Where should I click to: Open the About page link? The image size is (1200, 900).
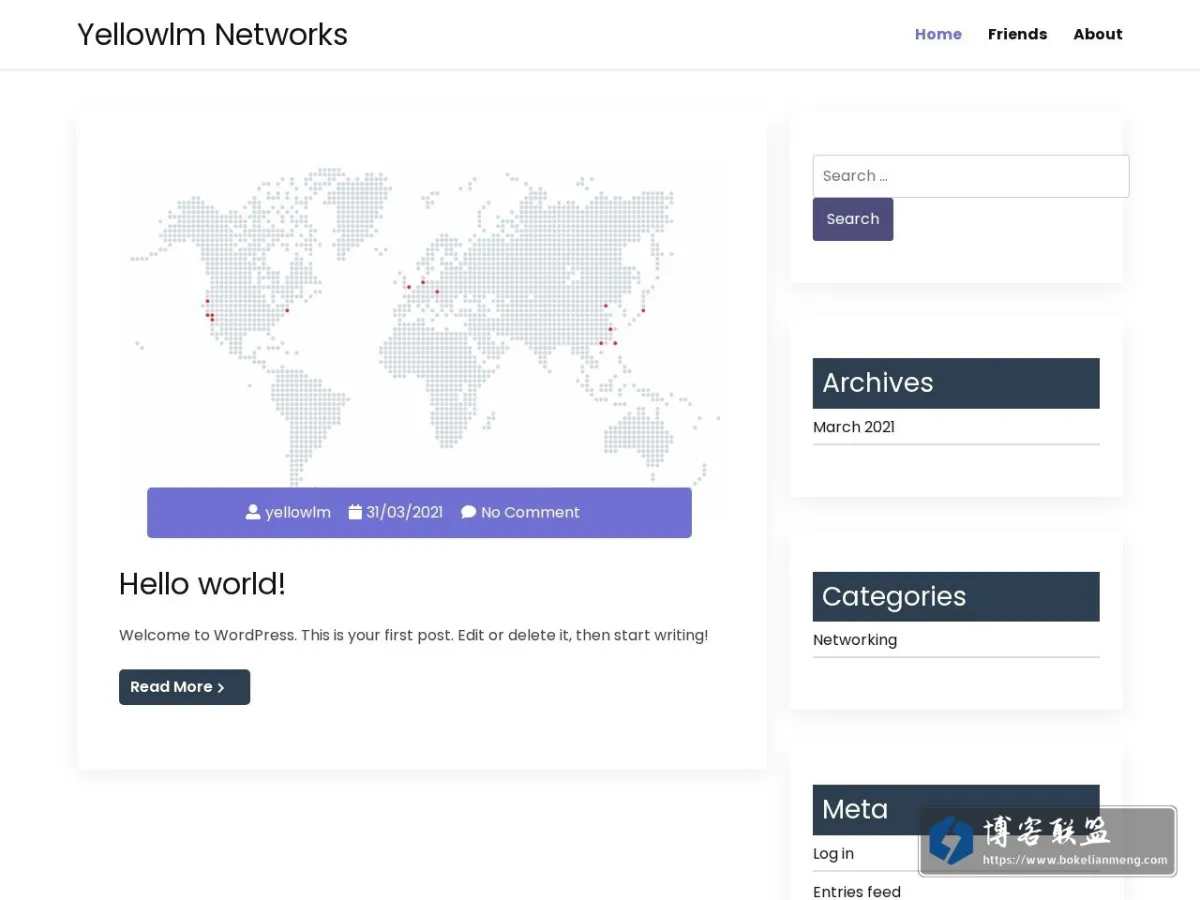(x=1098, y=34)
